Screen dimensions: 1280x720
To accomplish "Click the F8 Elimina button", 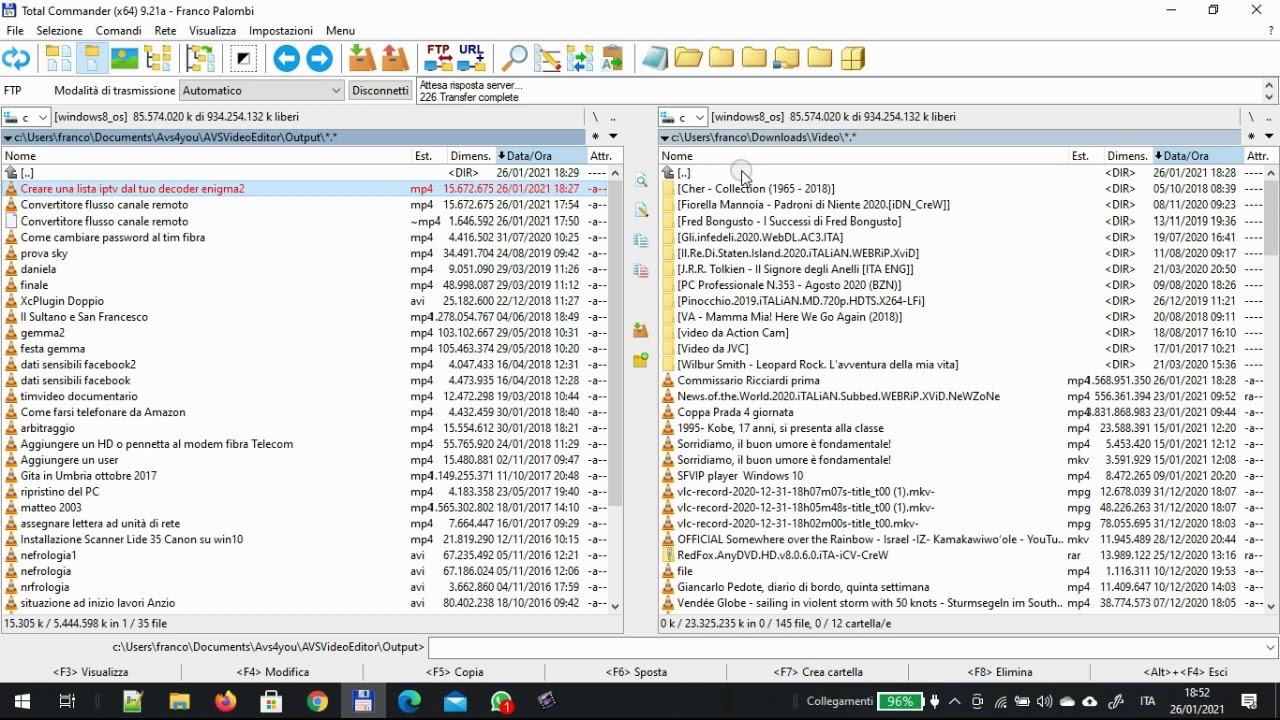I will (x=1000, y=672).
